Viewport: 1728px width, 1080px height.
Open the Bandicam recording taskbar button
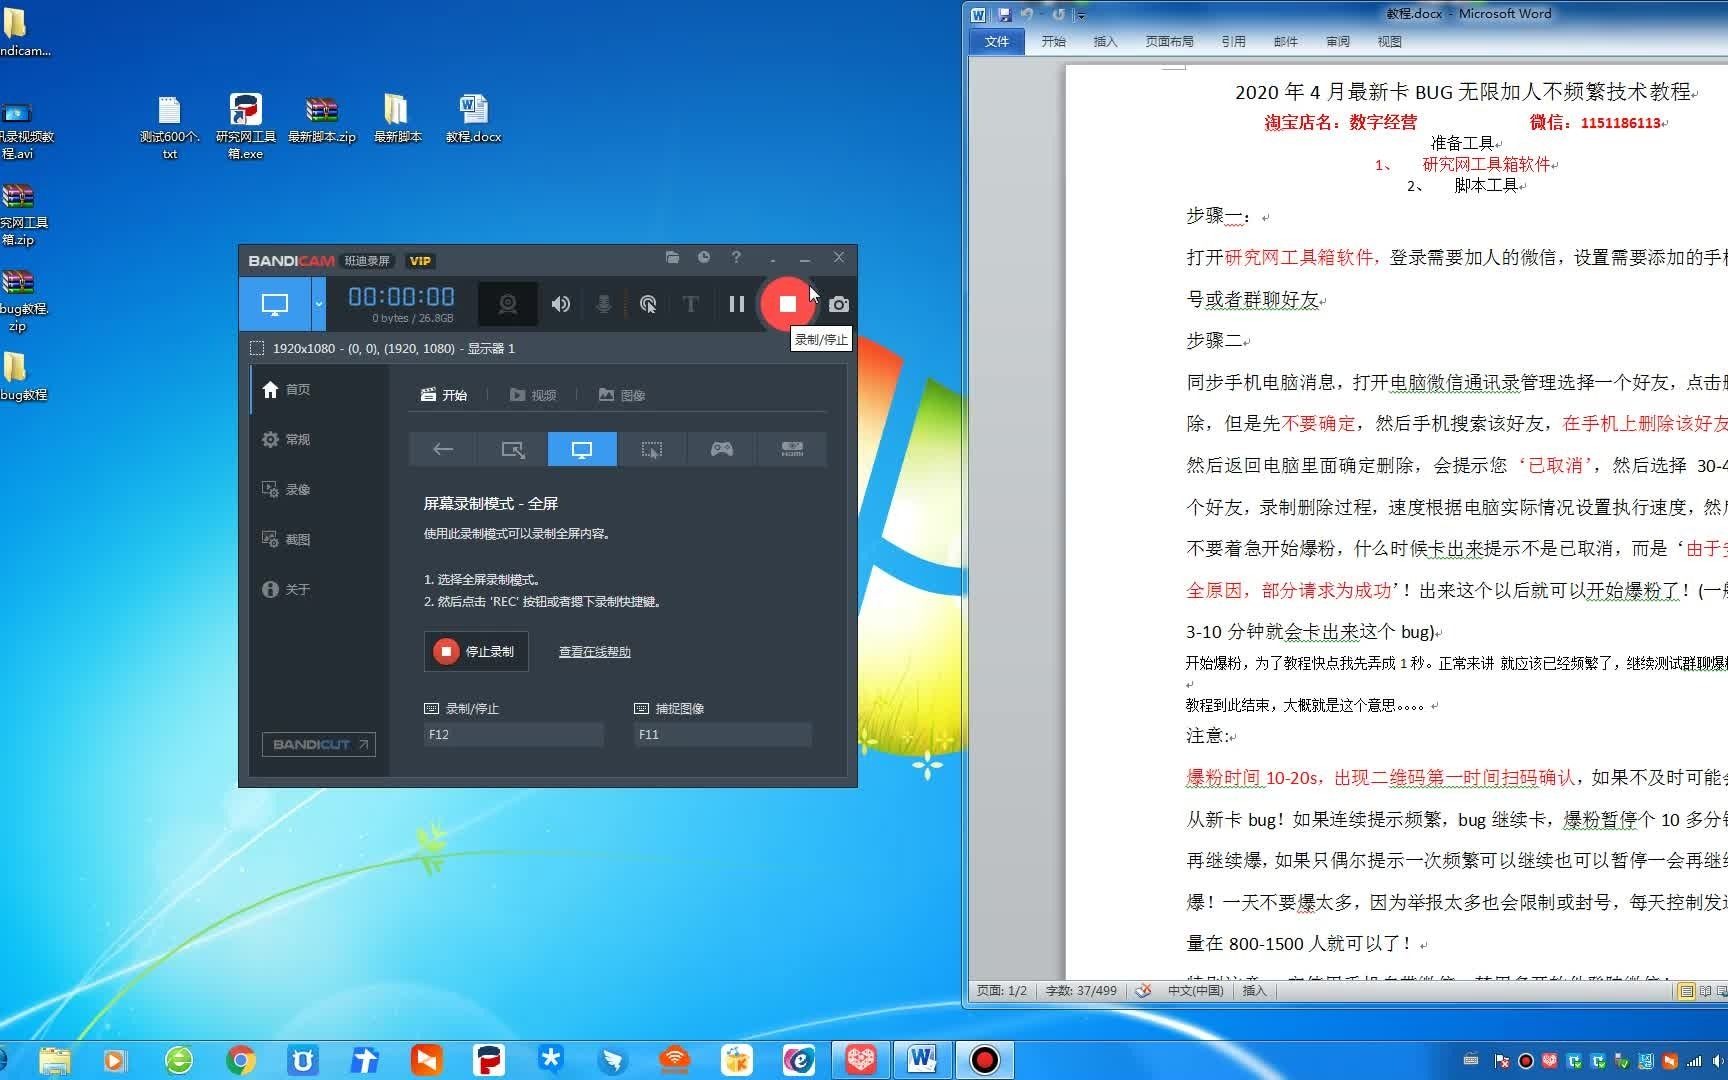point(985,1059)
